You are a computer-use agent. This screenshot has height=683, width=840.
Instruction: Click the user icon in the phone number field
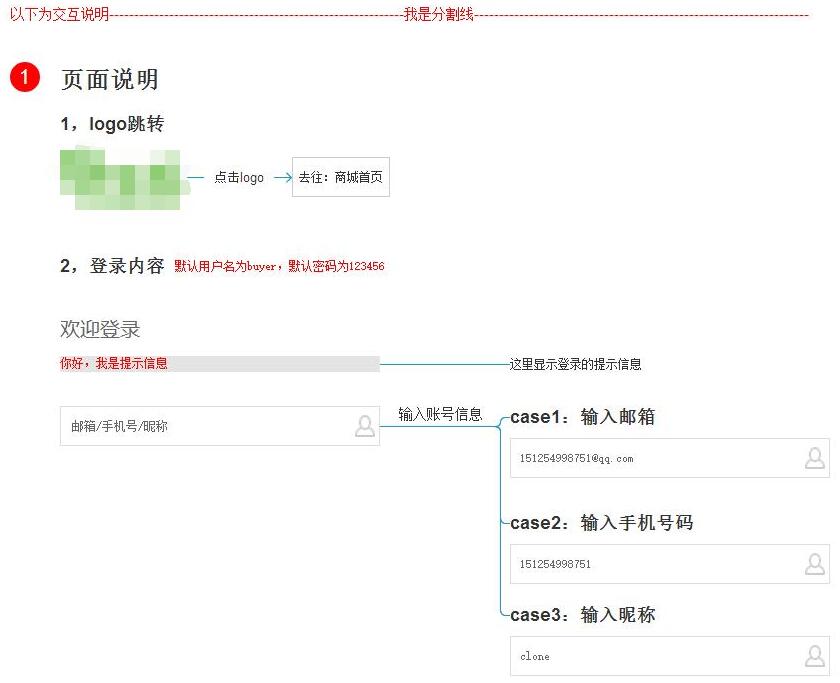(x=815, y=564)
